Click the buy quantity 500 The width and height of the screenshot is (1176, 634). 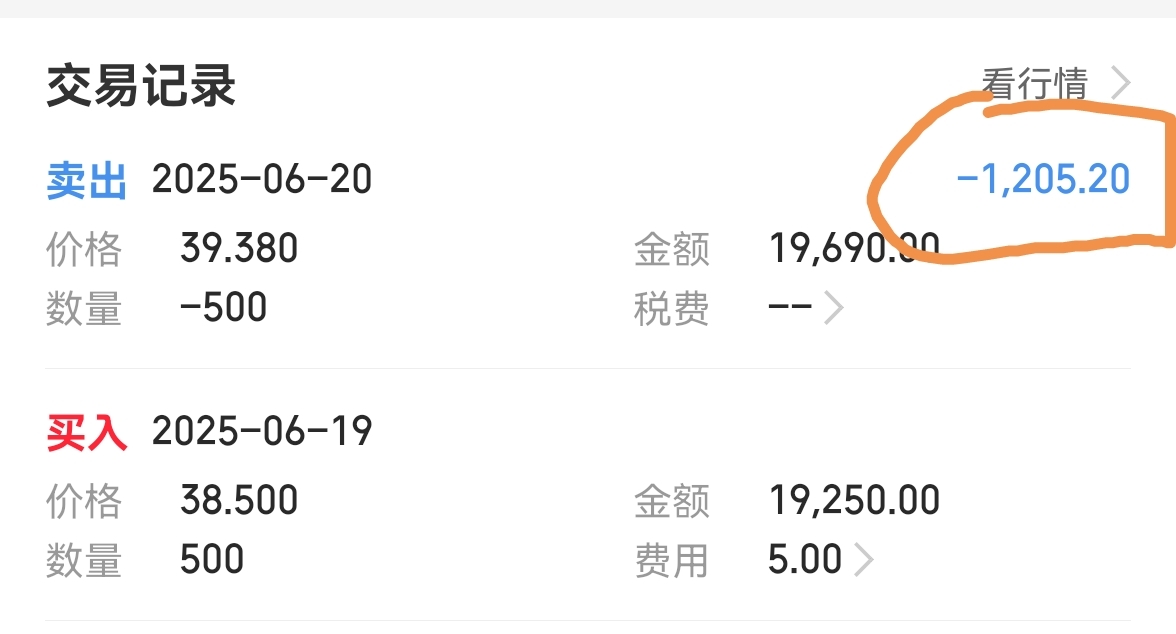[x=212, y=559]
